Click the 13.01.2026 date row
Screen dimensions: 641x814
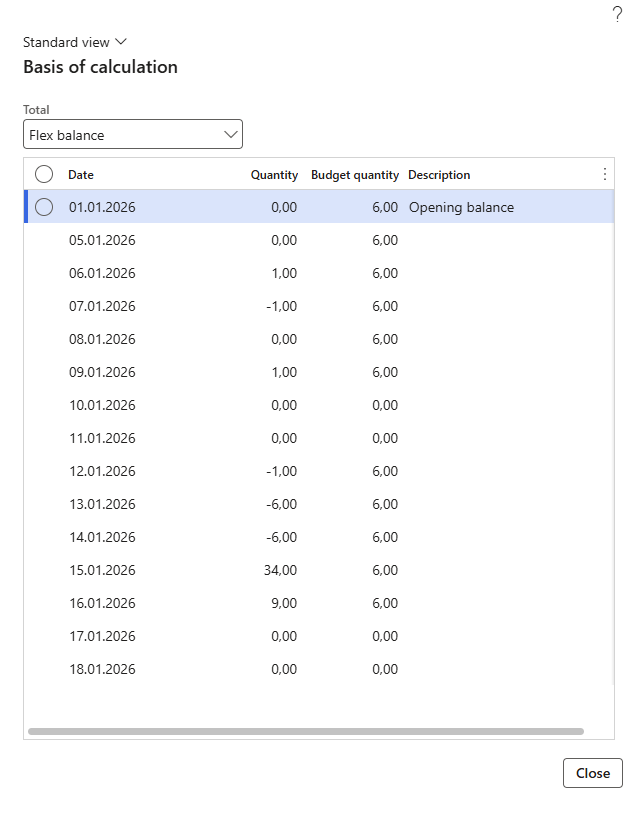[x=102, y=504]
